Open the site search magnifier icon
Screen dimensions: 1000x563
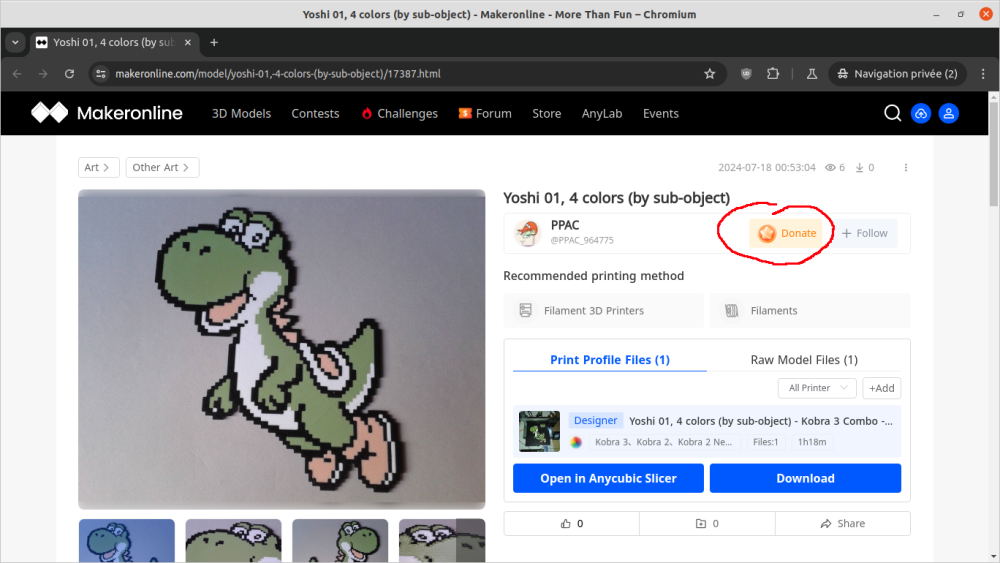(892, 113)
